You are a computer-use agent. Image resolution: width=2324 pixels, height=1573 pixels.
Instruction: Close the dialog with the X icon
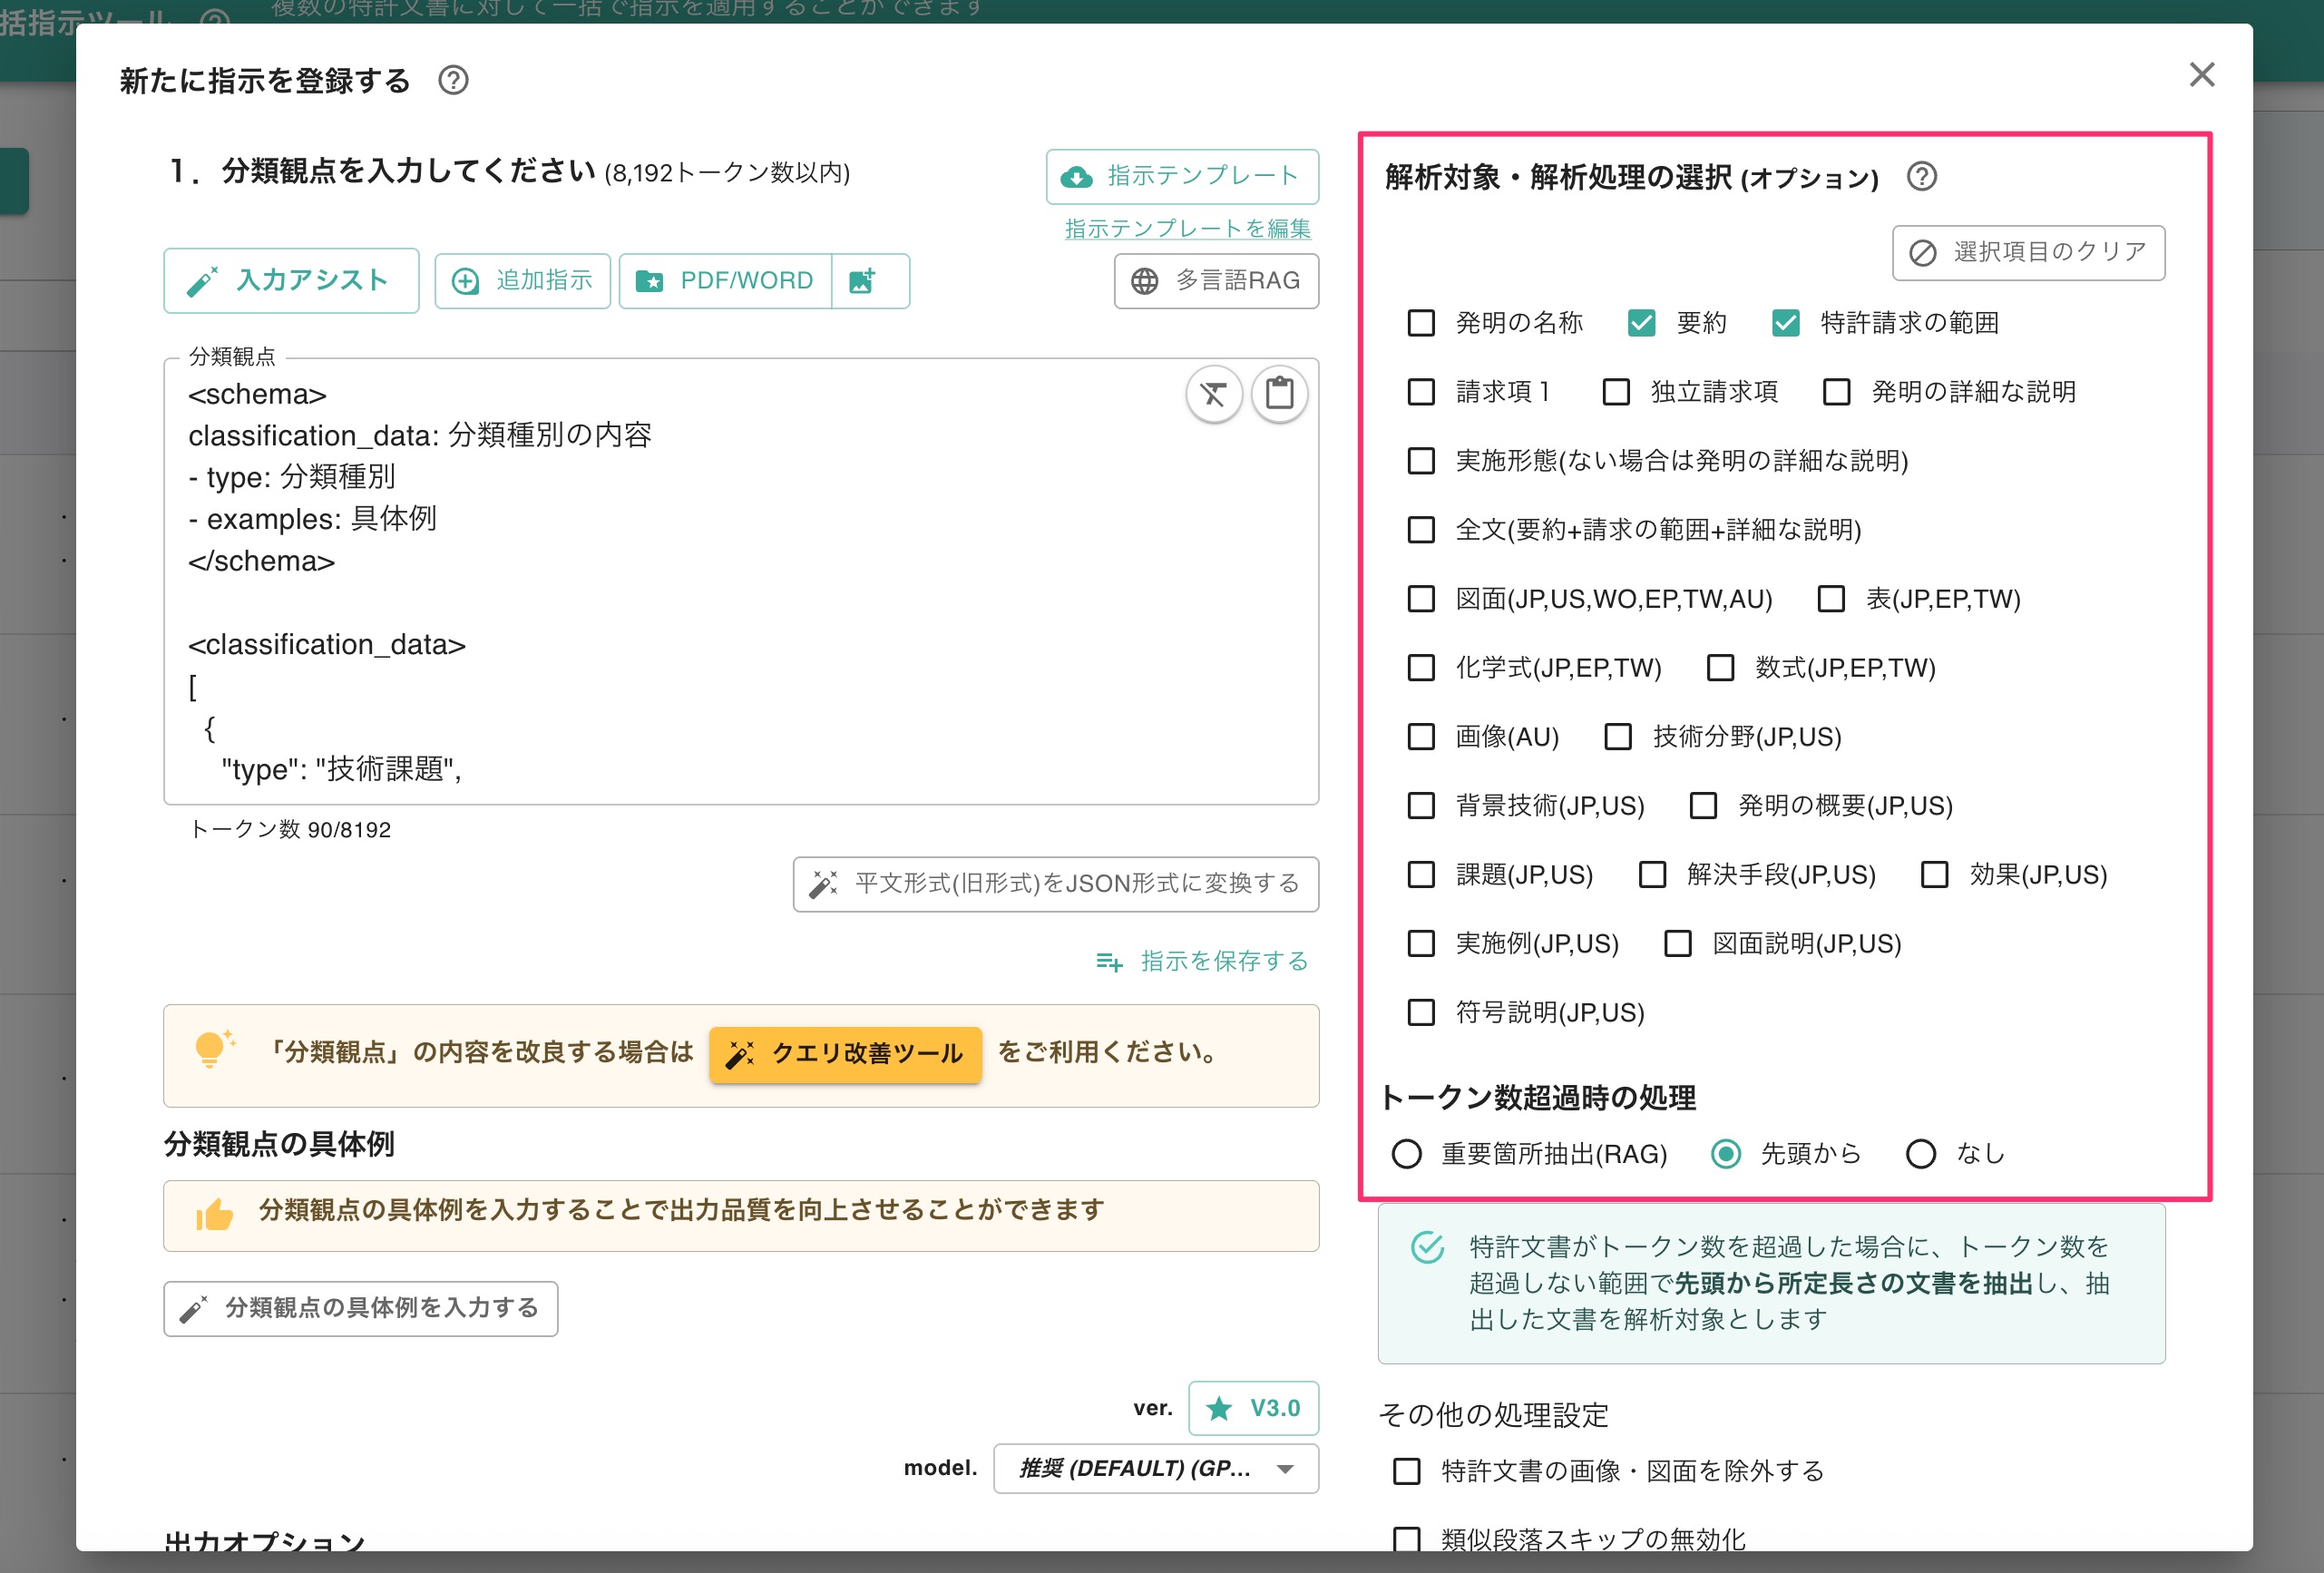coord(2201,75)
